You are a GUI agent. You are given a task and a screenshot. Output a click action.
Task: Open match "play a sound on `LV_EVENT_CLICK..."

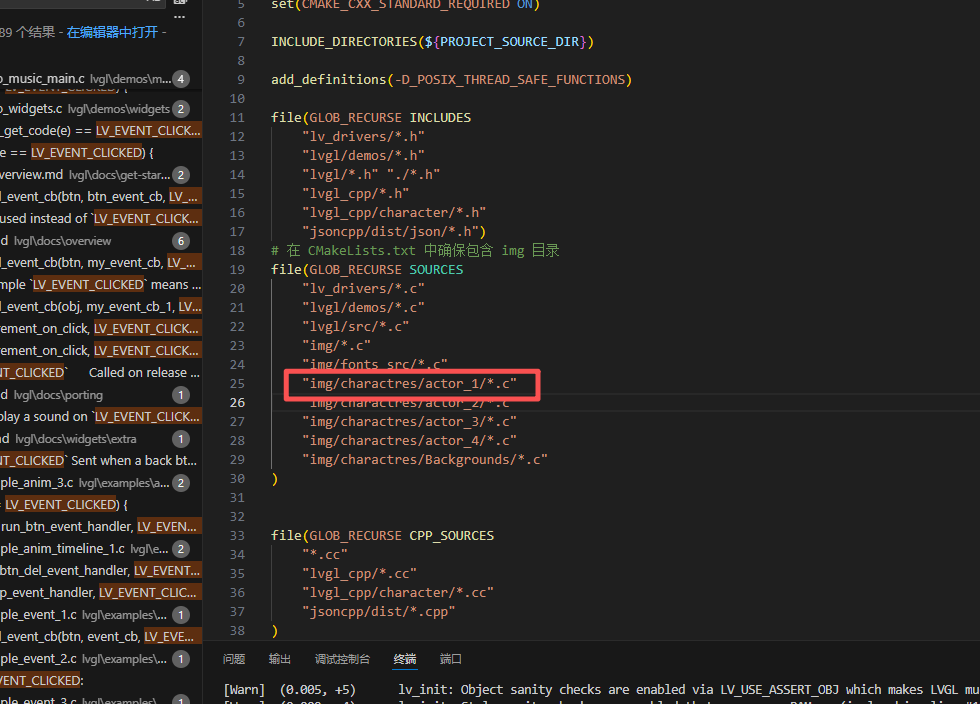coord(101,416)
